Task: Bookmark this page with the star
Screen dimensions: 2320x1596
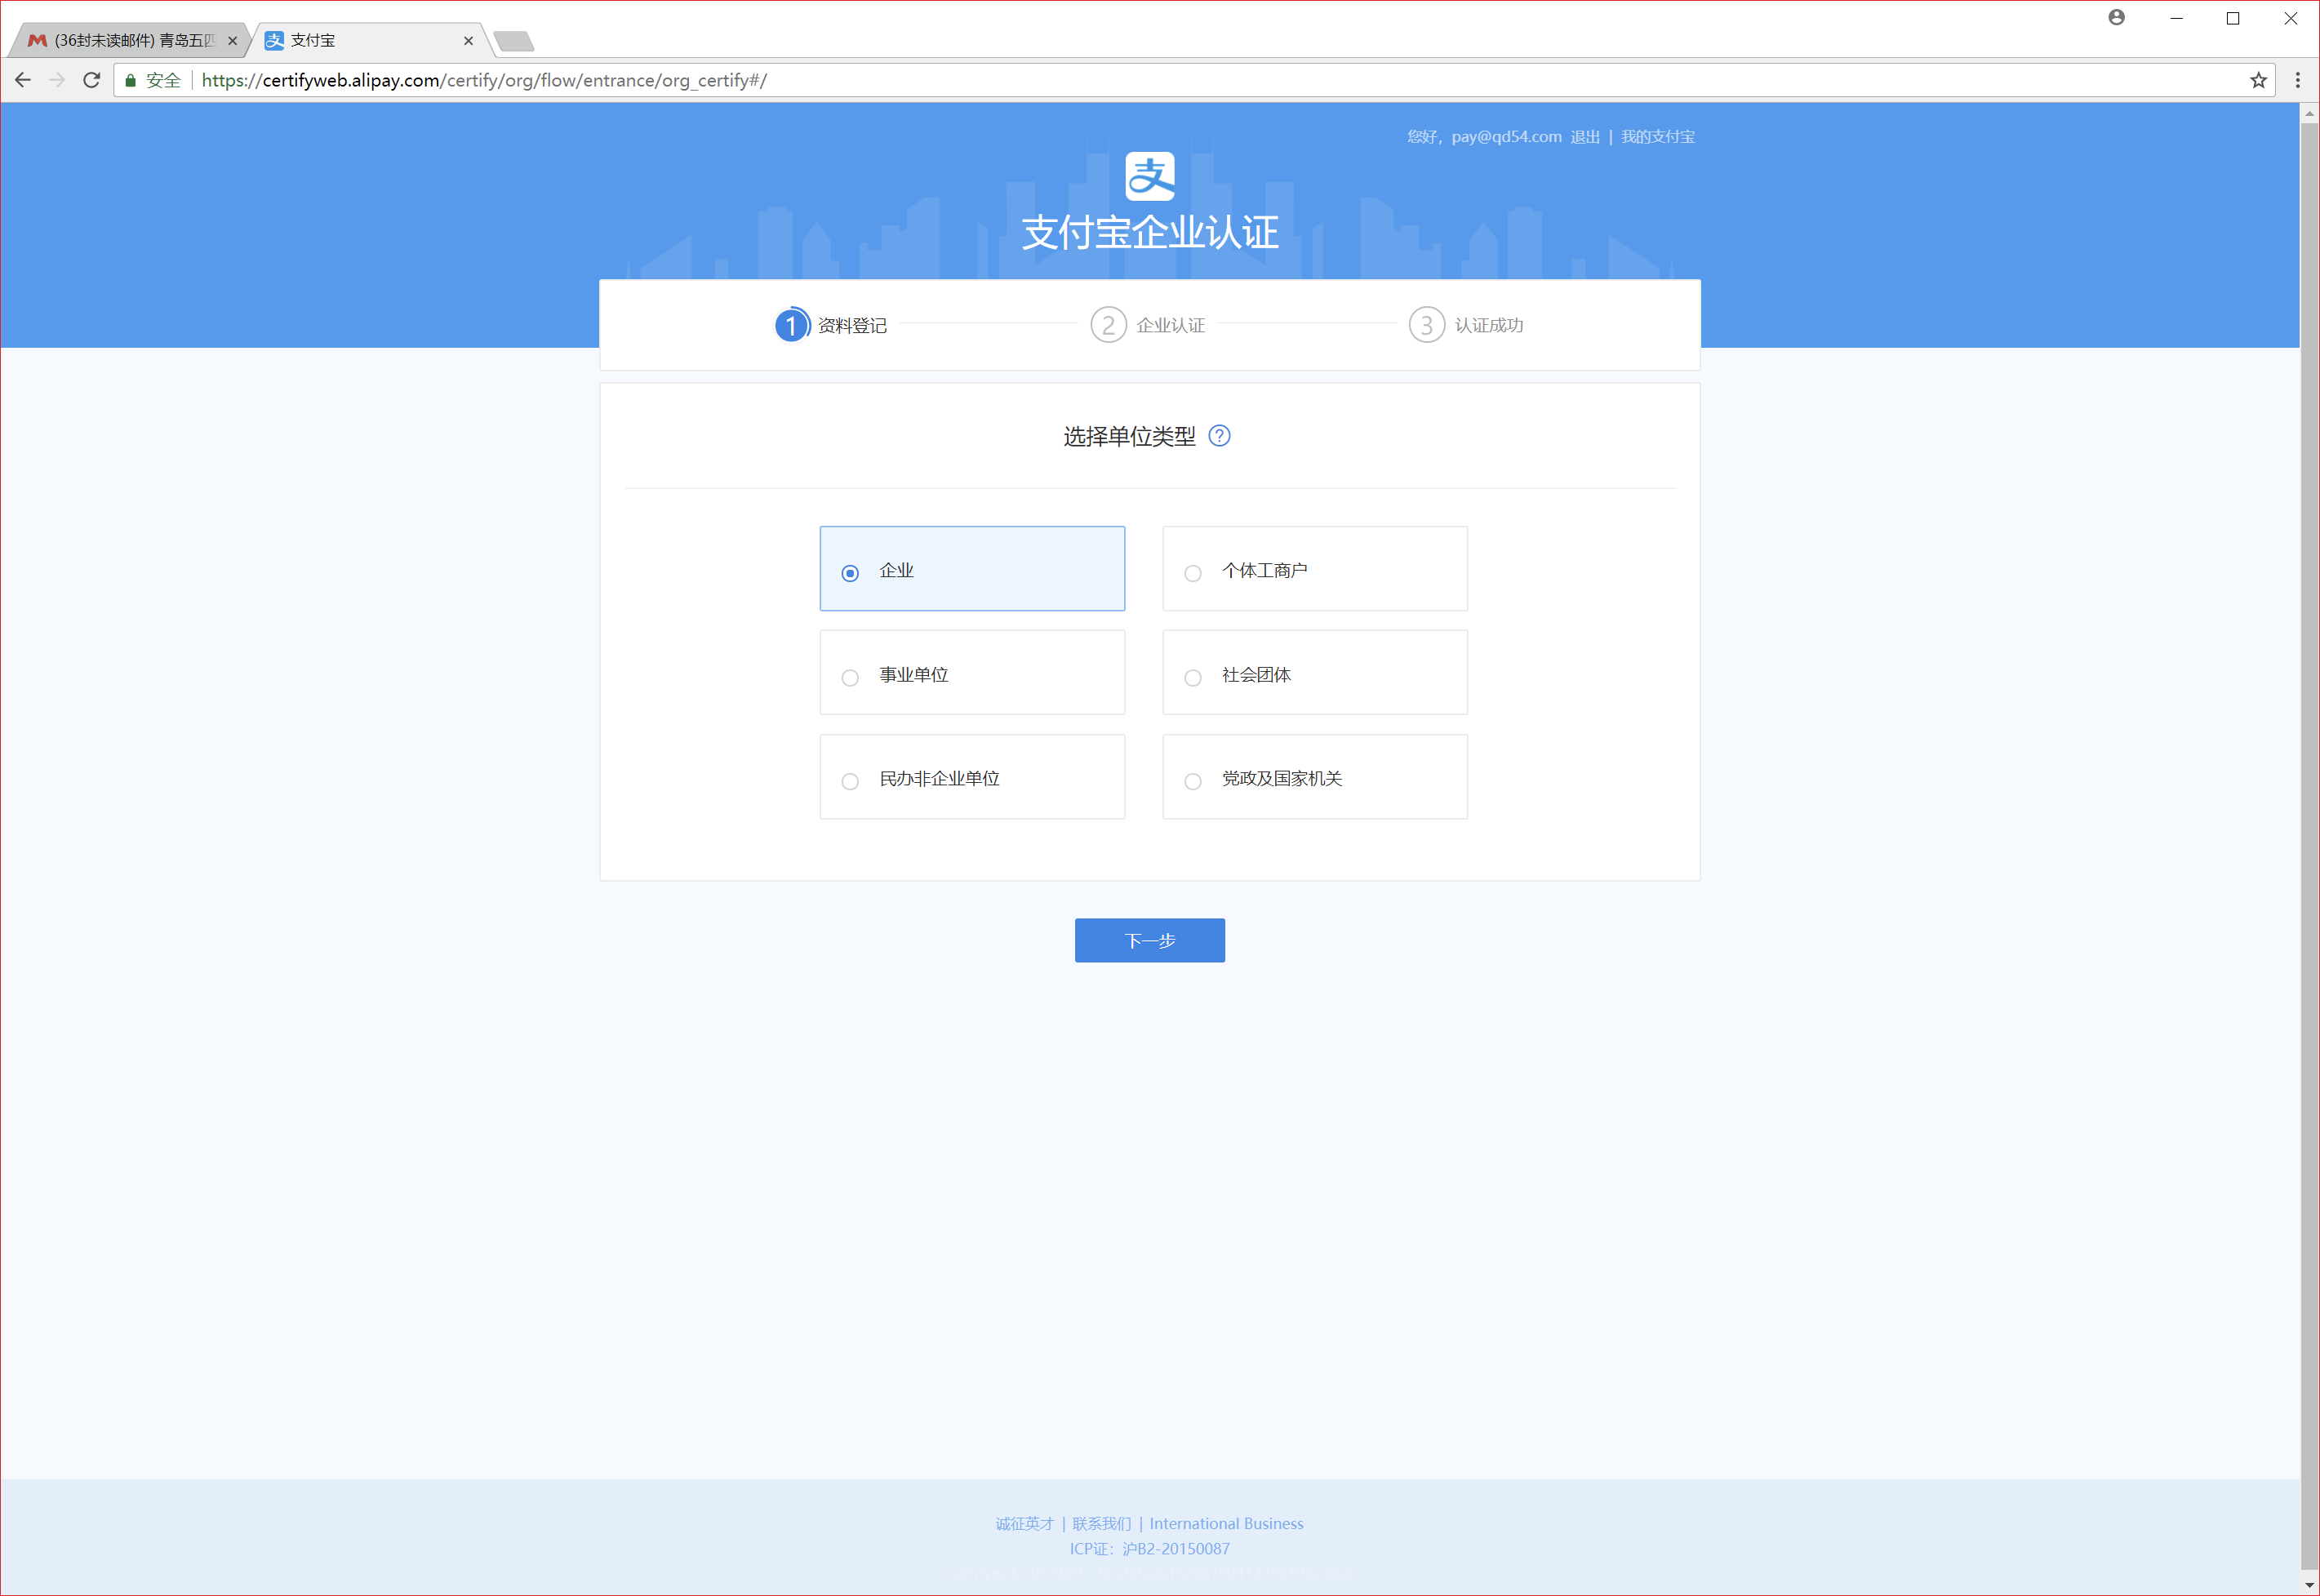Action: (2258, 80)
